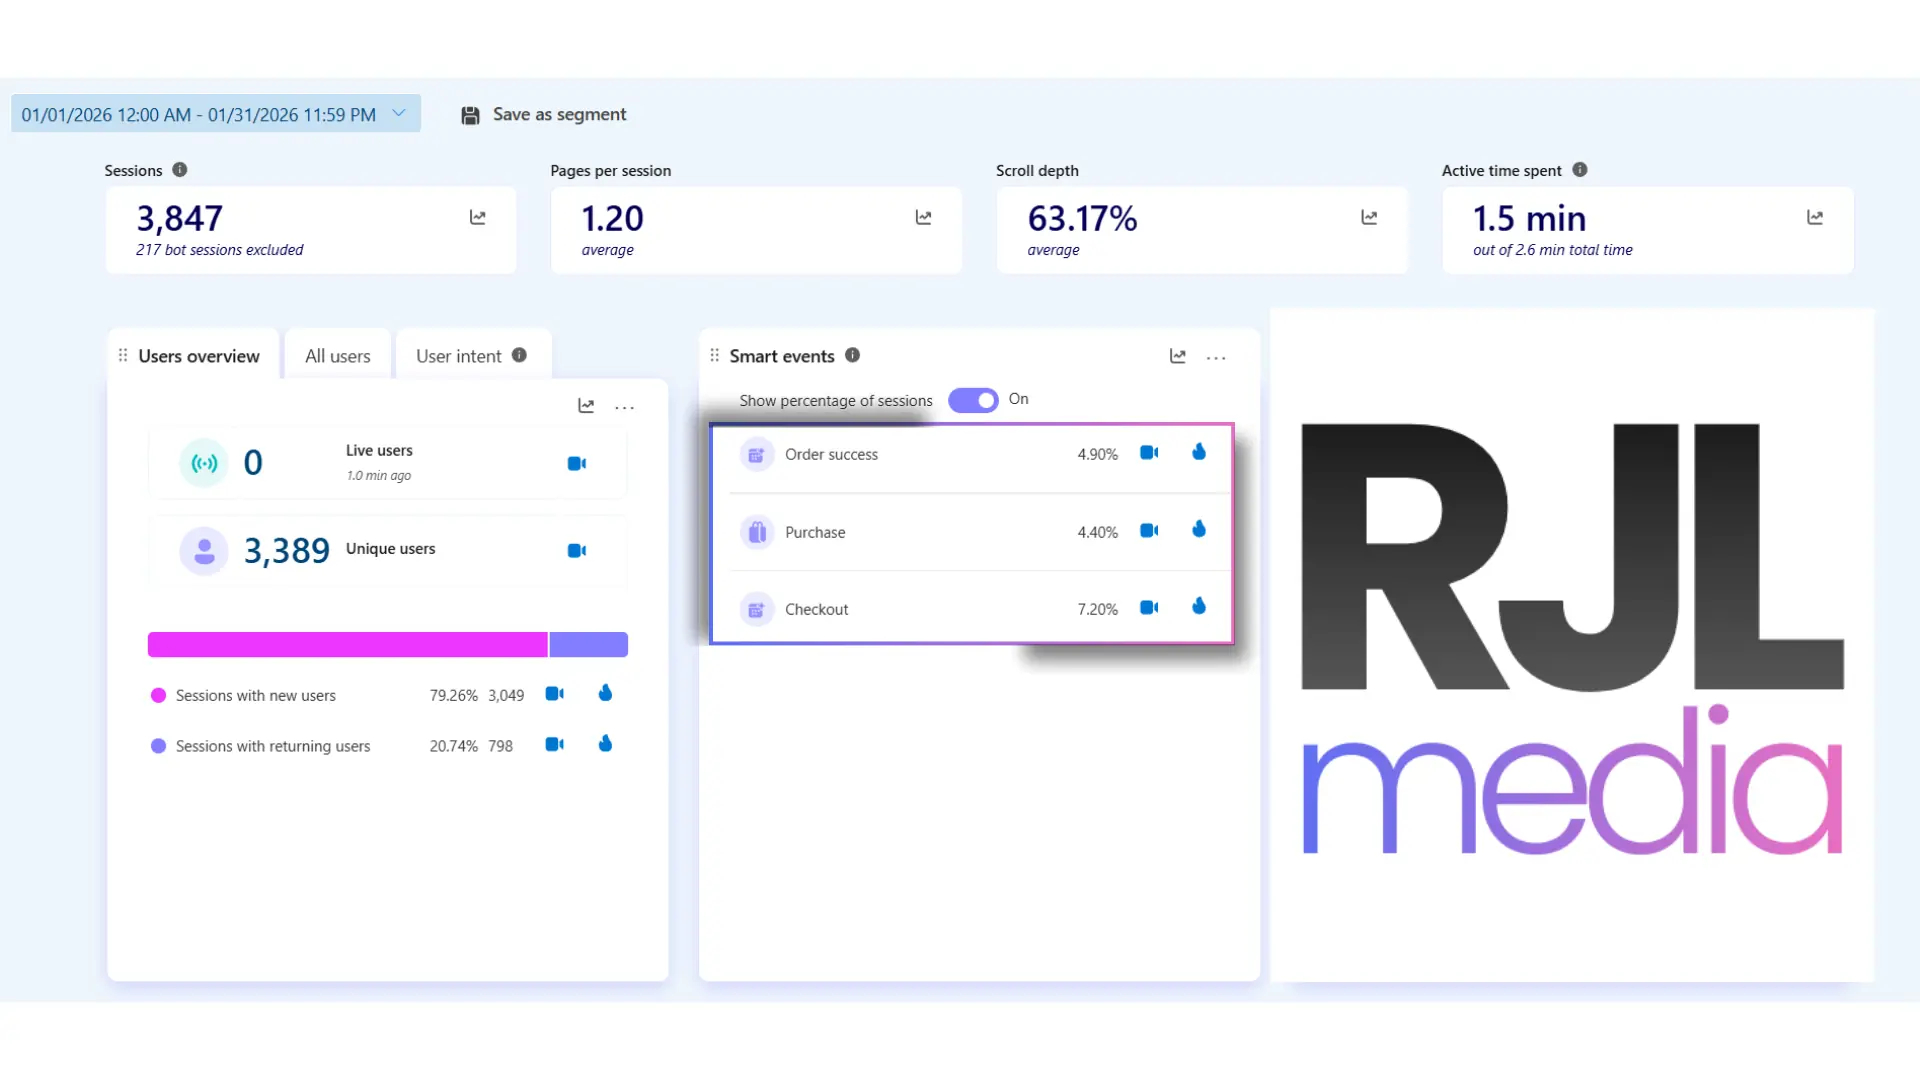
Task: Toggle Show percentage of sessions switch
Action: coord(973,400)
